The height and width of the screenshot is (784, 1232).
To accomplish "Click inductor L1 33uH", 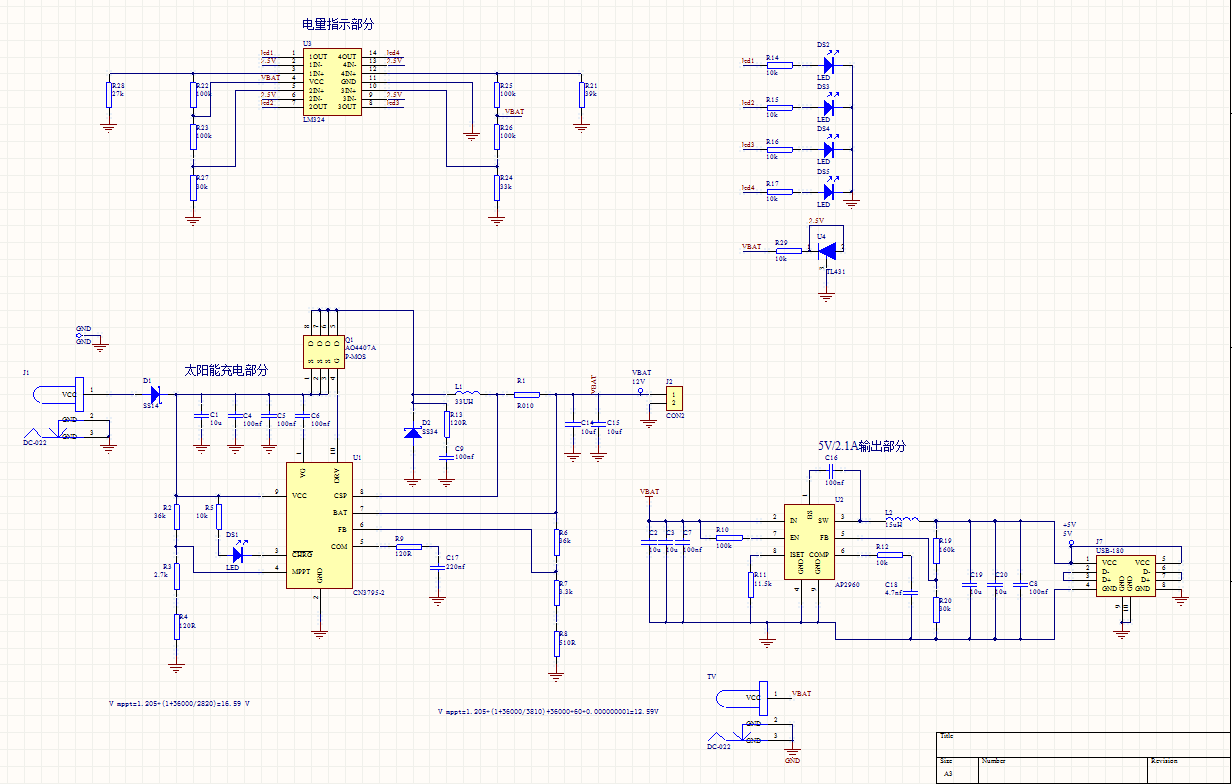I will point(465,394).
